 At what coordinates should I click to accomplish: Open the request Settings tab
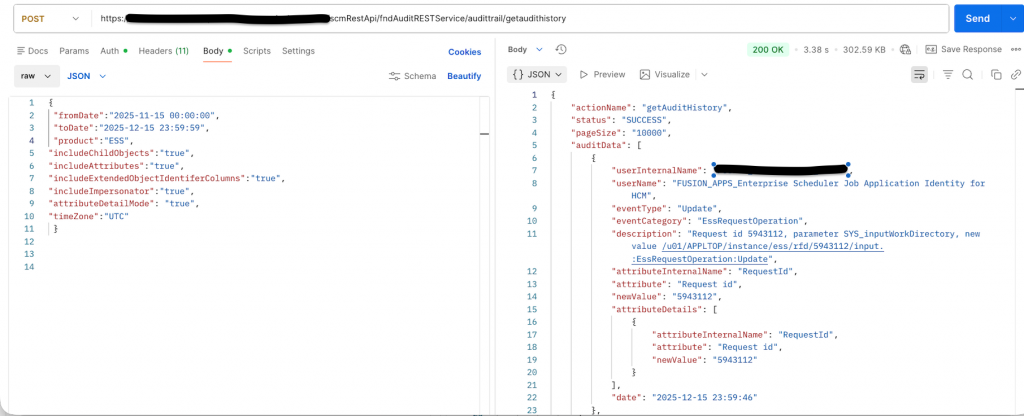pyautogui.click(x=298, y=51)
